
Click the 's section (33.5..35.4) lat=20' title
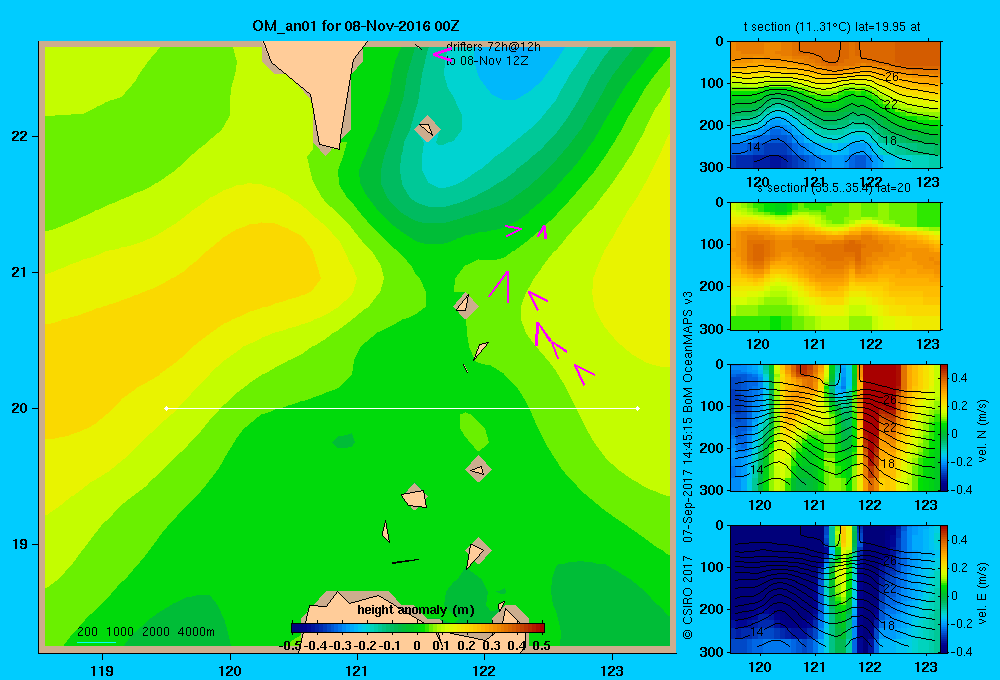point(834,188)
